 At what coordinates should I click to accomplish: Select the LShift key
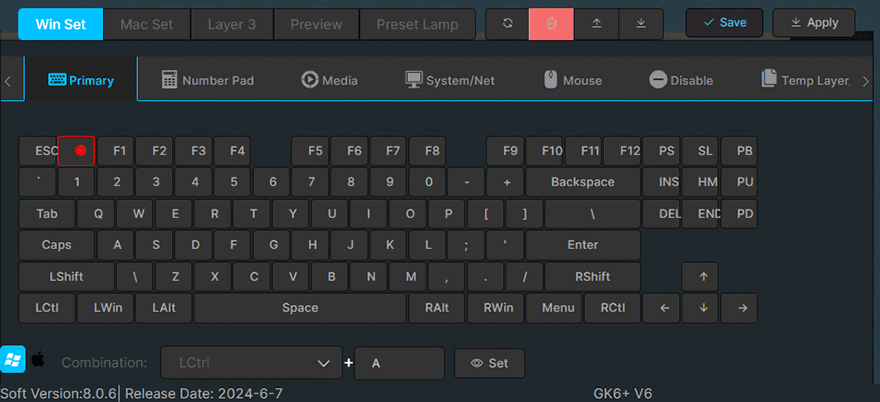[66, 277]
